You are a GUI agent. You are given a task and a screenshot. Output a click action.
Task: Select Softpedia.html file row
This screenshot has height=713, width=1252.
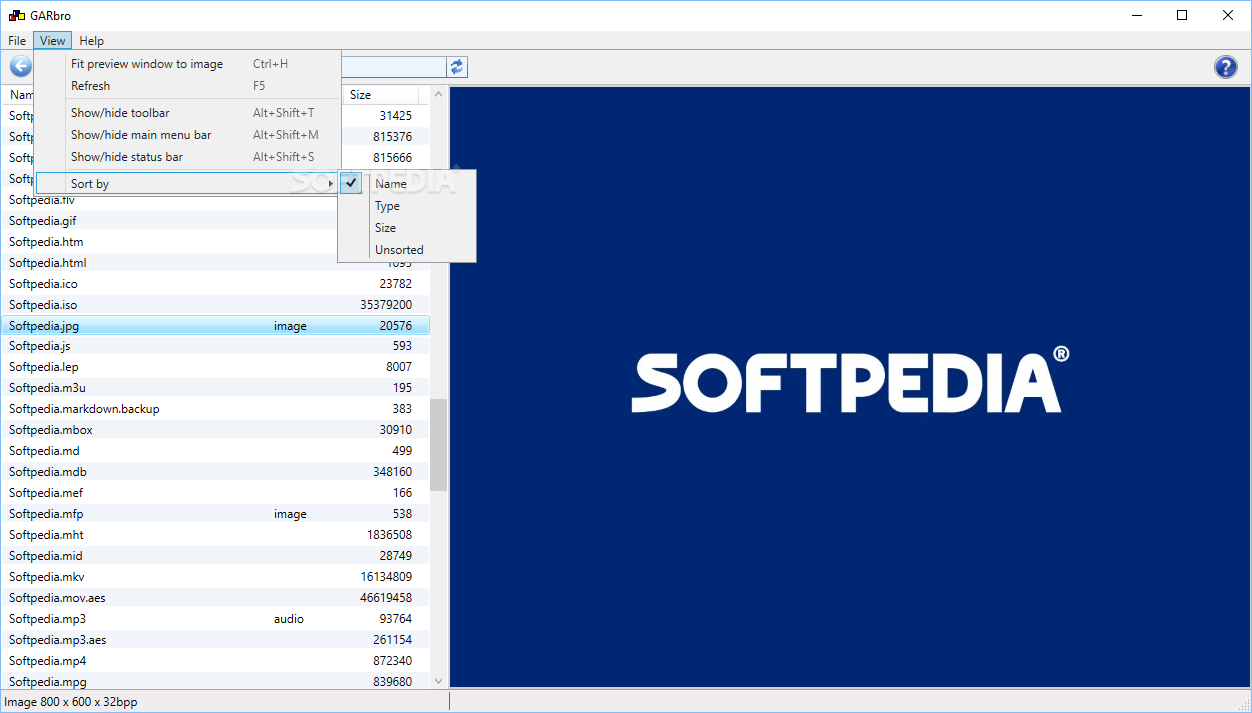(x=215, y=263)
